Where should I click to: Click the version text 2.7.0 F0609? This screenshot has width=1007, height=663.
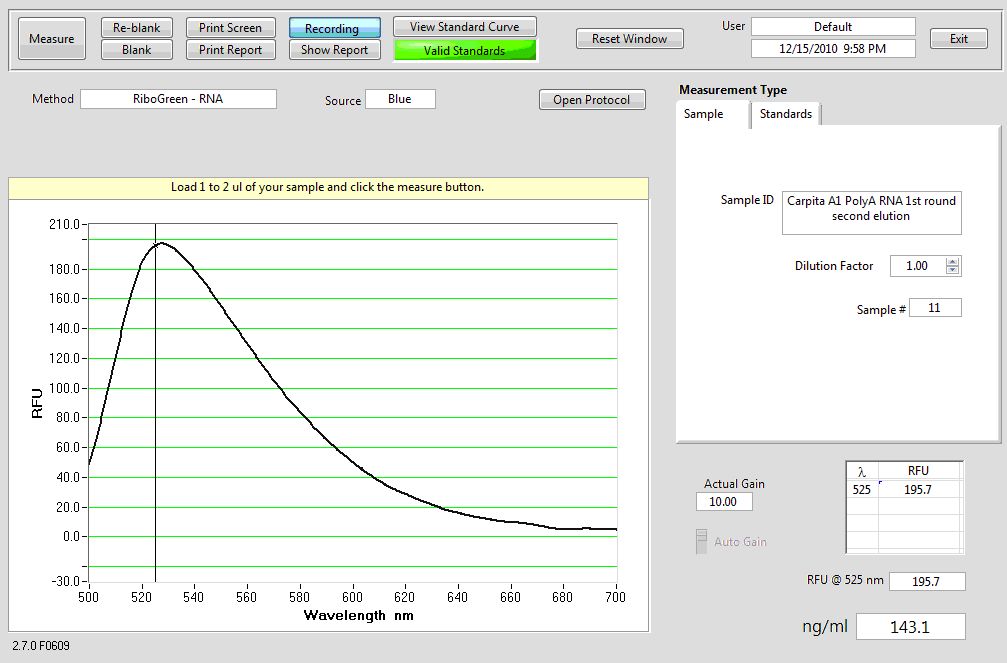(x=41, y=646)
